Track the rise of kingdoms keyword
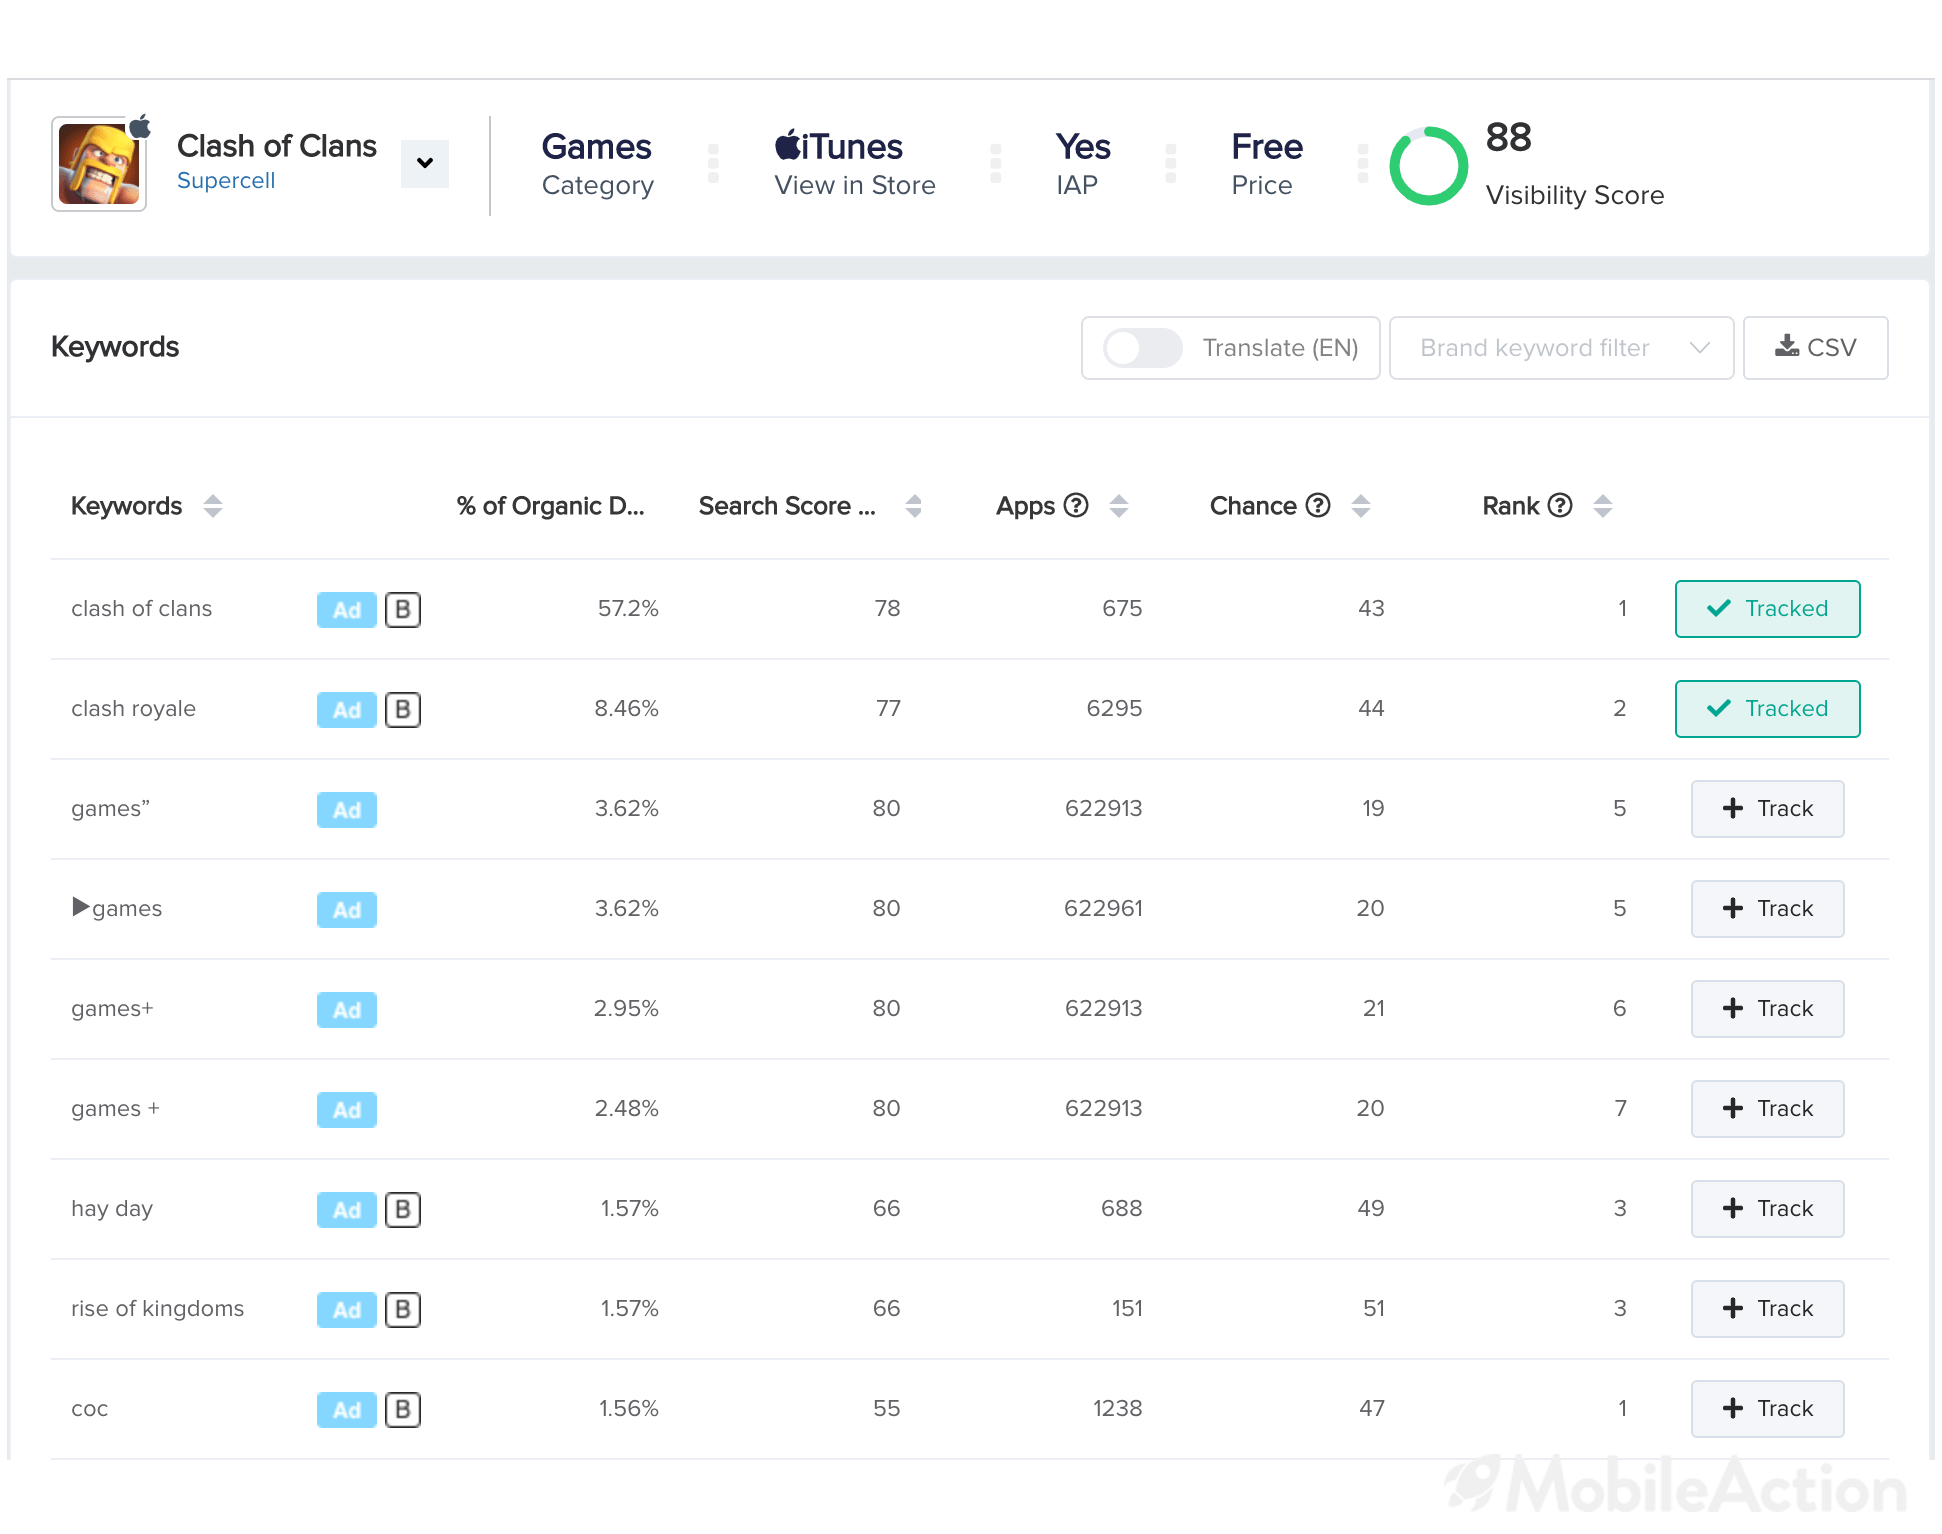This screenshot has height=1534, width=1942. pos(1767,1309)
